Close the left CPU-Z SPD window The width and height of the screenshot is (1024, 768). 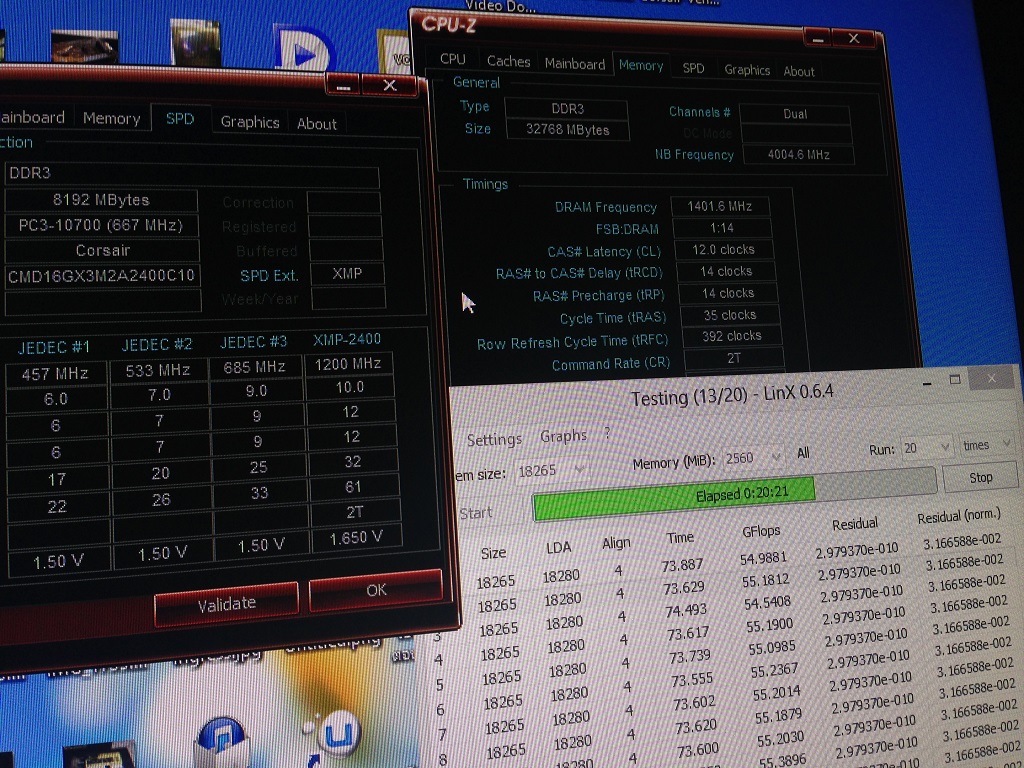click(x=390, y=86)
